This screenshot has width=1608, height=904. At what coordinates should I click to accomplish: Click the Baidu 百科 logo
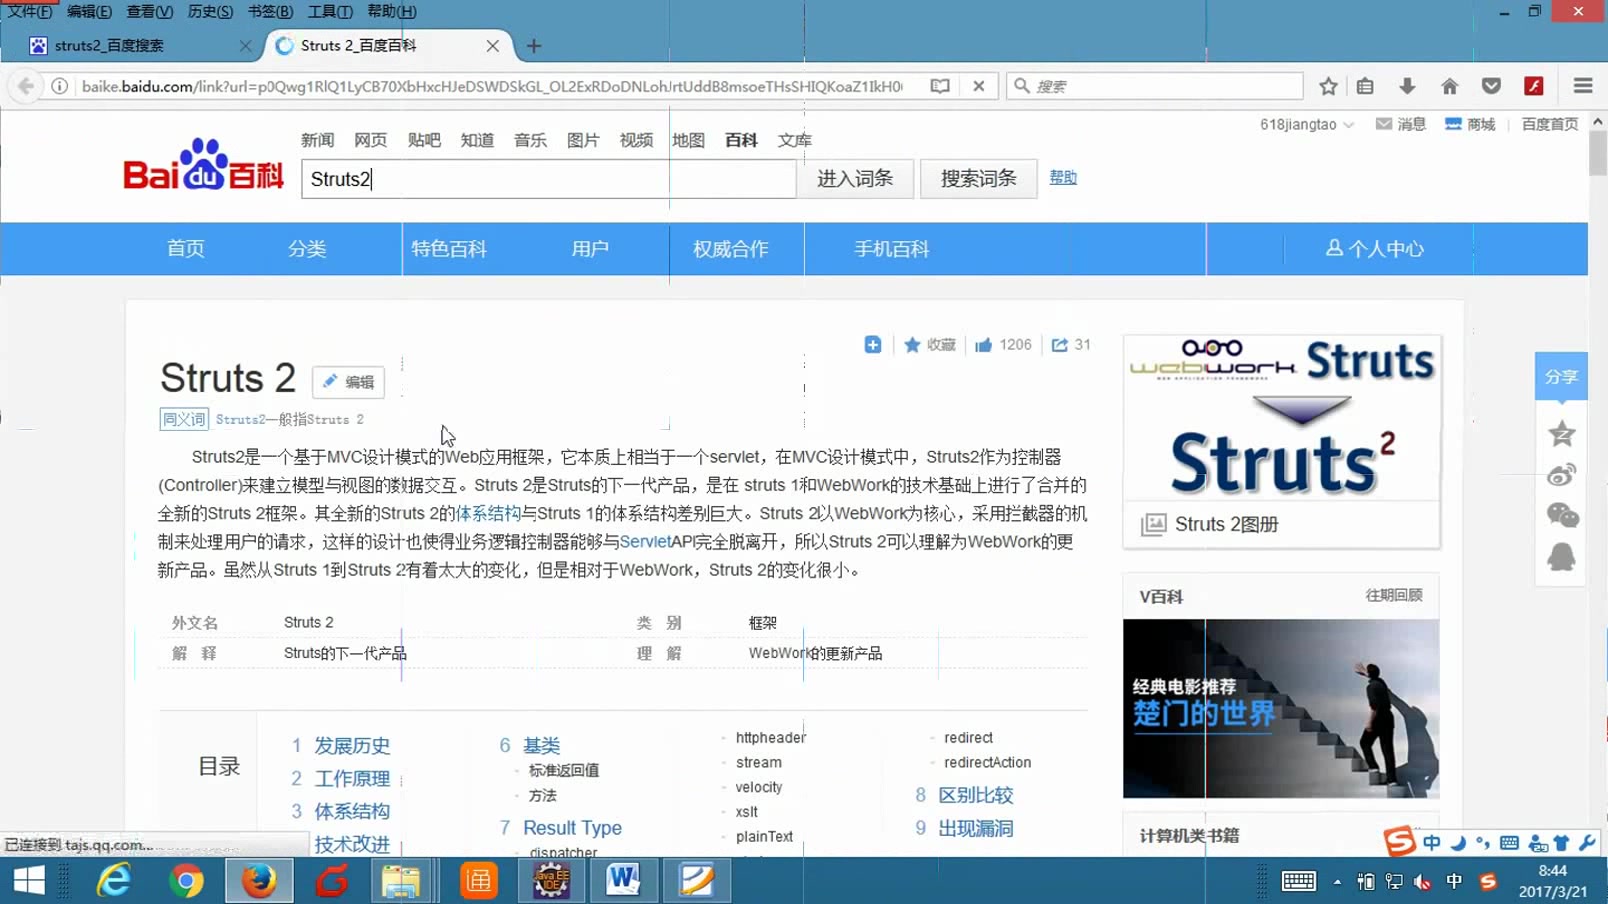pos(204,165)
